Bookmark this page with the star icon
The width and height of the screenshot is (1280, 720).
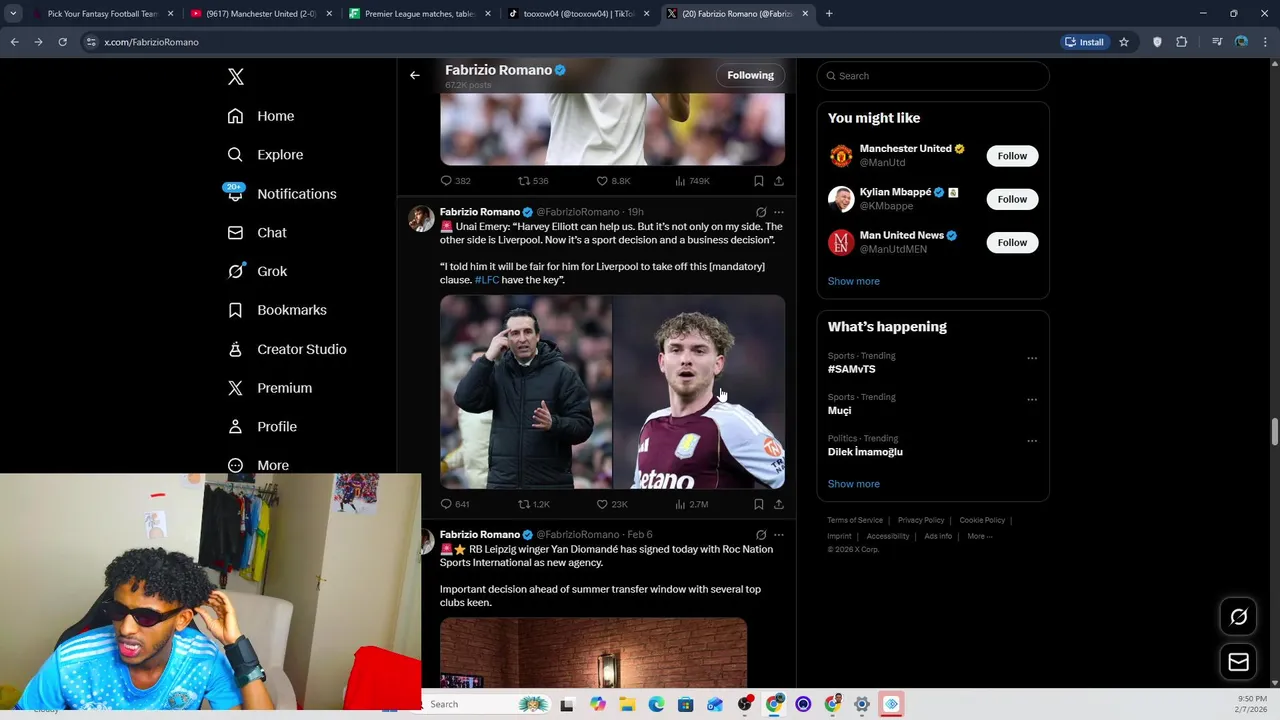click(1124, 42)
